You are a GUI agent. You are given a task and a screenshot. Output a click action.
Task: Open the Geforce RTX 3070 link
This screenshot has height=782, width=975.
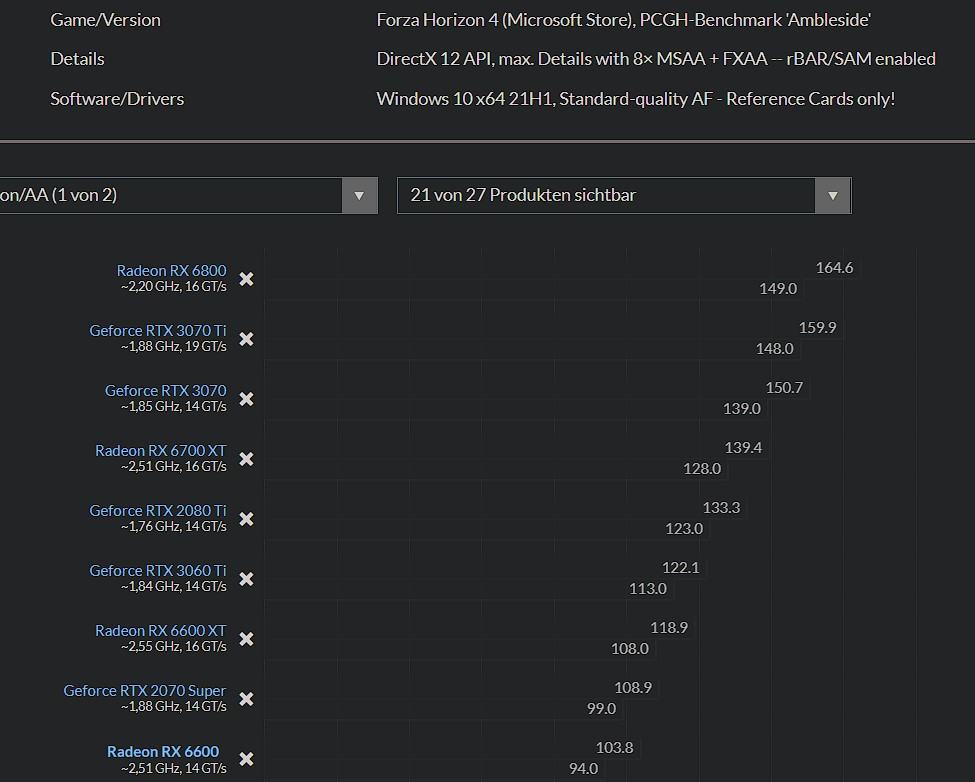click(x=165, y=390)
